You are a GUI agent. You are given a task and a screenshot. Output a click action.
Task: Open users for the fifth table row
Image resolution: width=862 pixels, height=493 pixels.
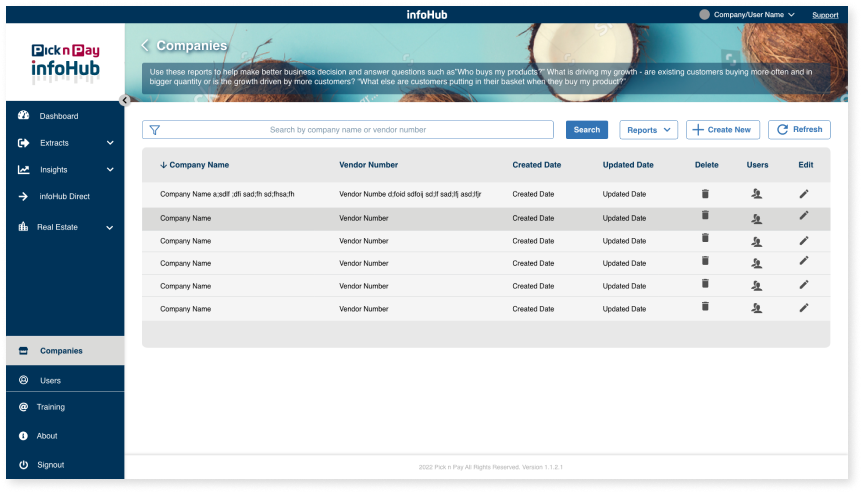[x=756, y=286]
